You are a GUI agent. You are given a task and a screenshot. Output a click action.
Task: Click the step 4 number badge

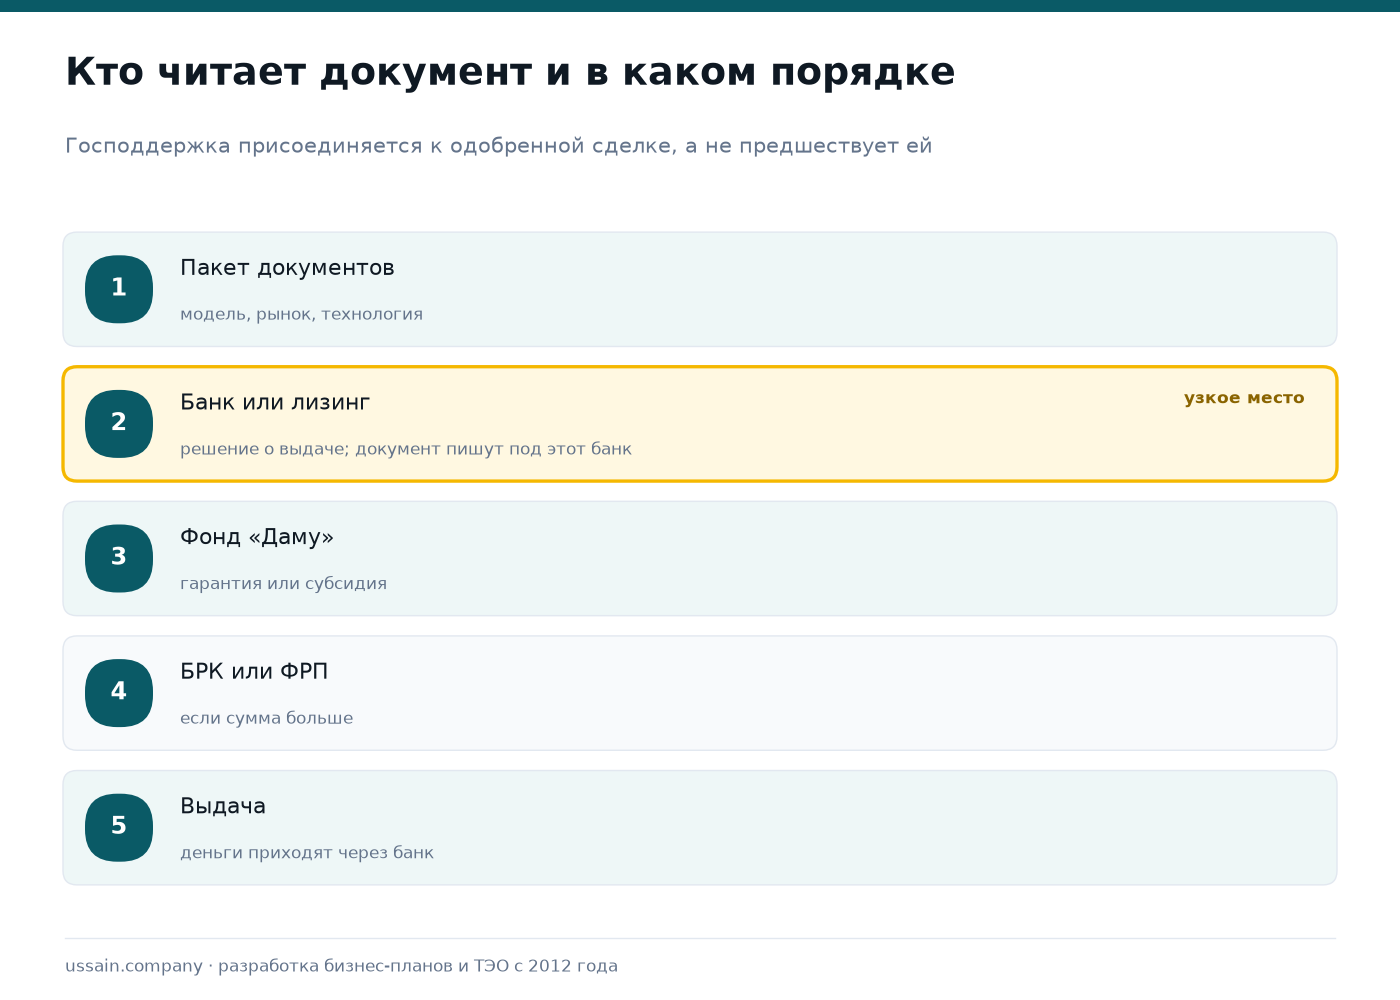coord(119,693)
